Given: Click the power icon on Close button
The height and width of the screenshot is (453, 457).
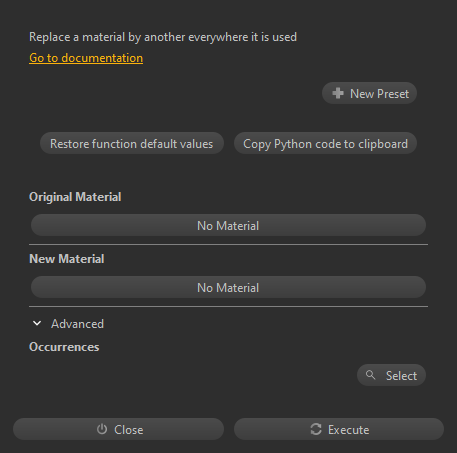Looking at the screenshot, I should point(102,429).
